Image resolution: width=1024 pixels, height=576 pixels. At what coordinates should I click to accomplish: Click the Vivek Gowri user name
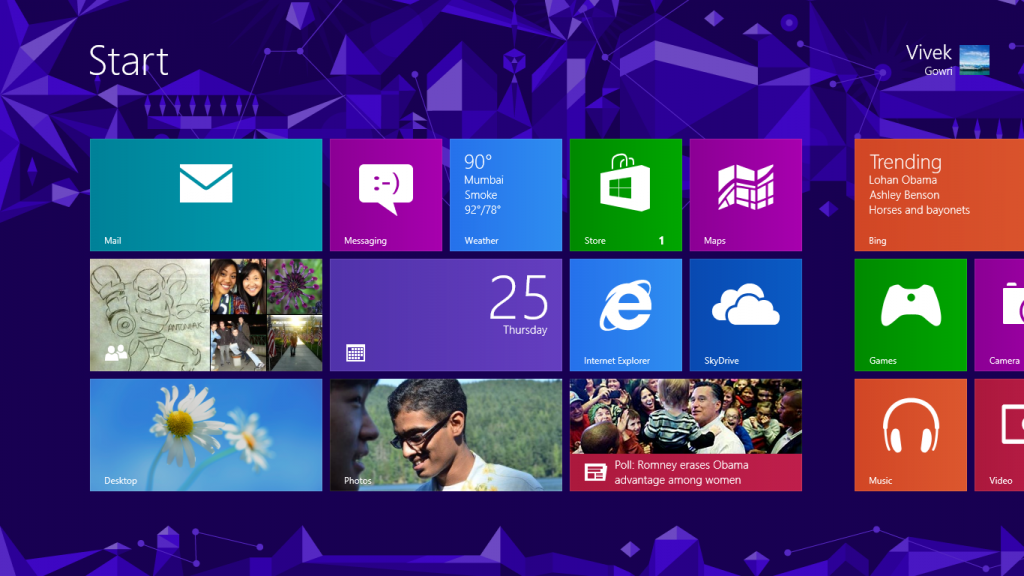(x=929, y=60)
